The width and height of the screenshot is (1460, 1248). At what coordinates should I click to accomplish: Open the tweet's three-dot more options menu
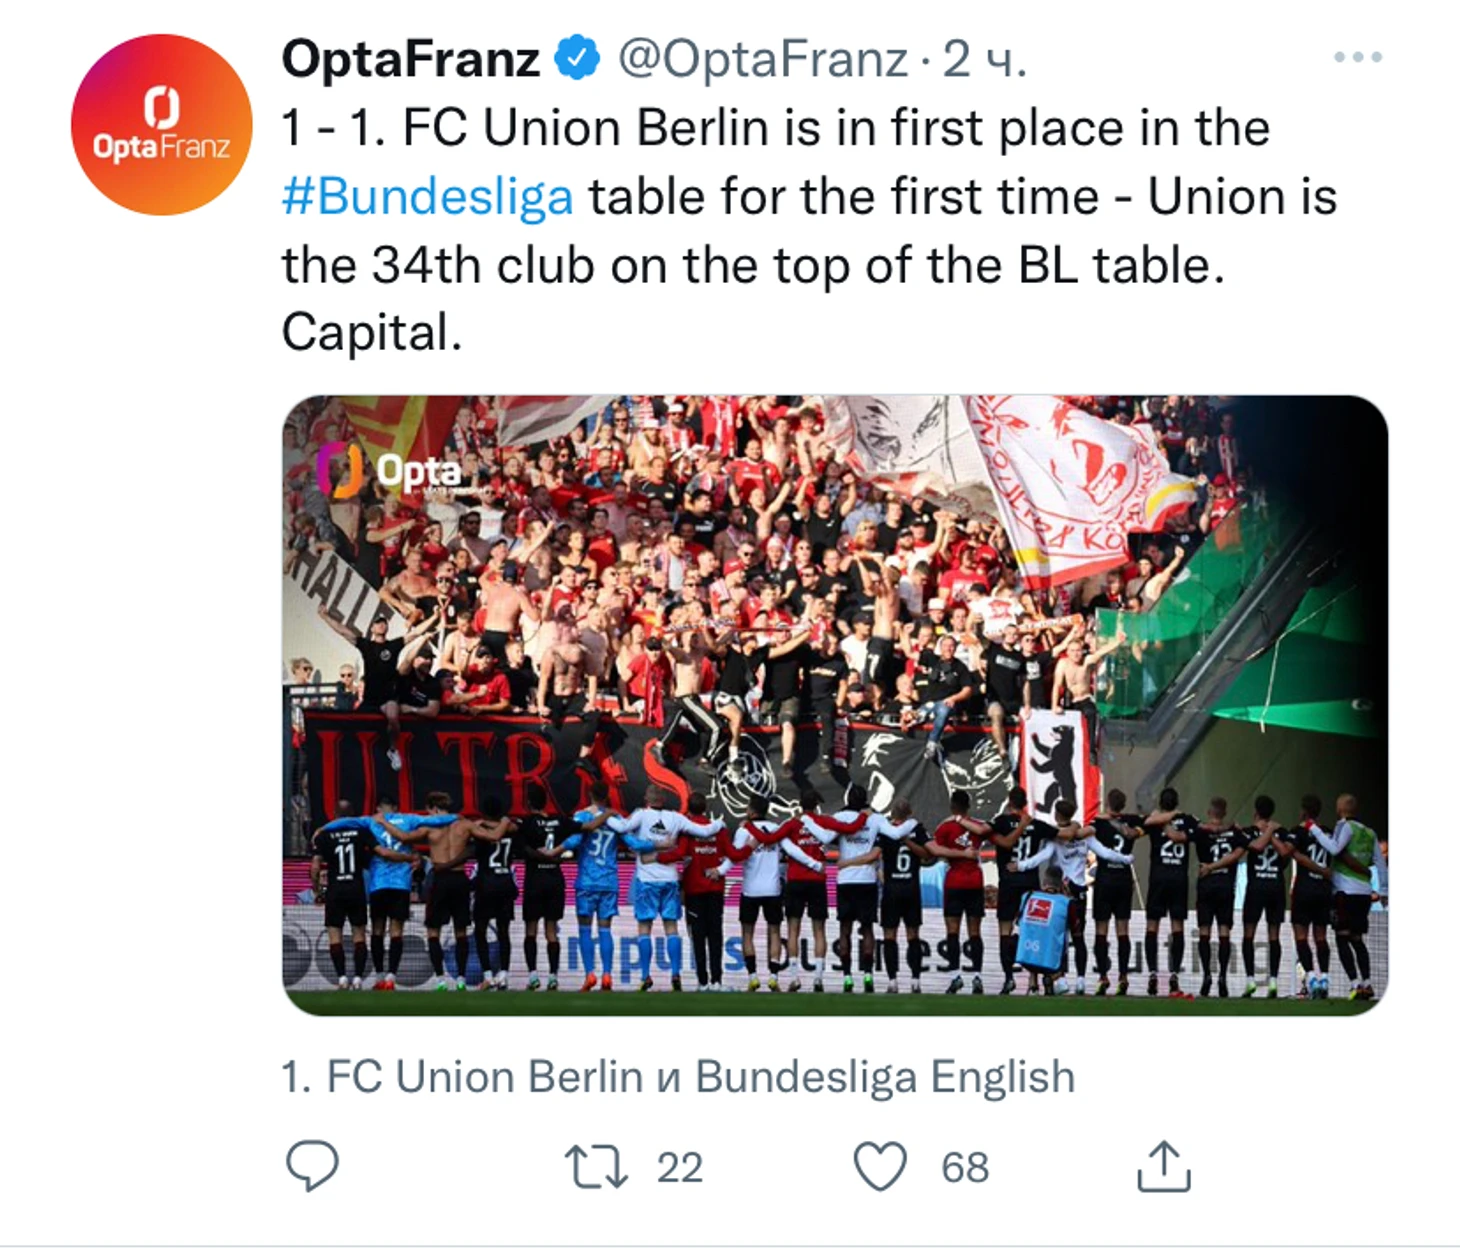tap(1357, 58)
